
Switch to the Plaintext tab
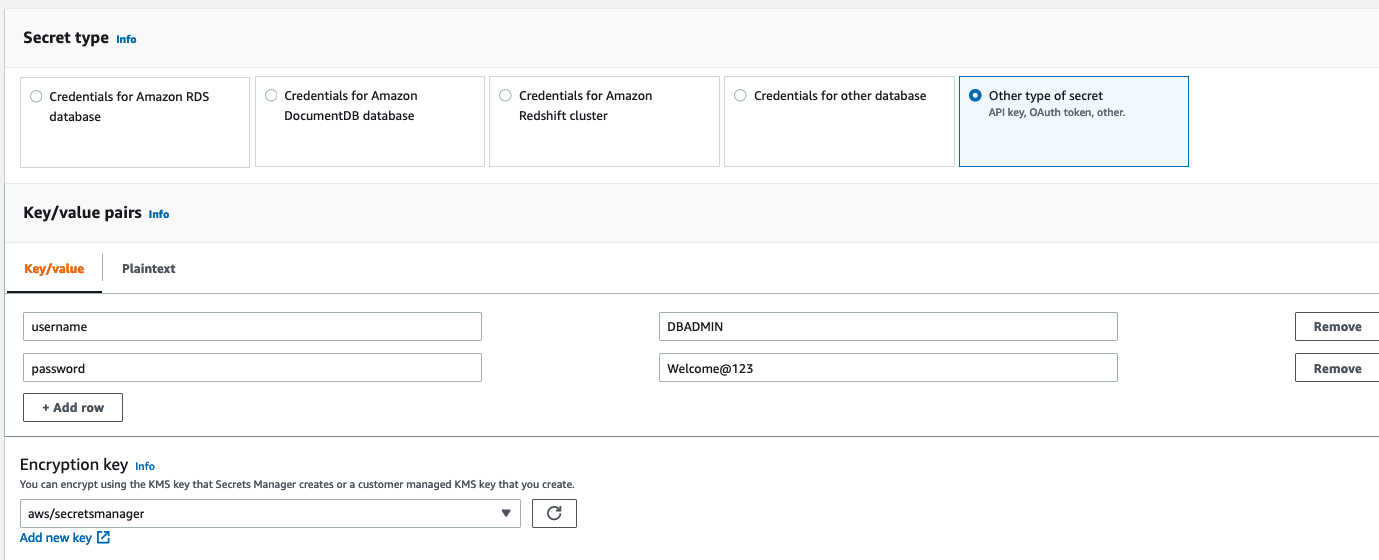coord(148,269)
